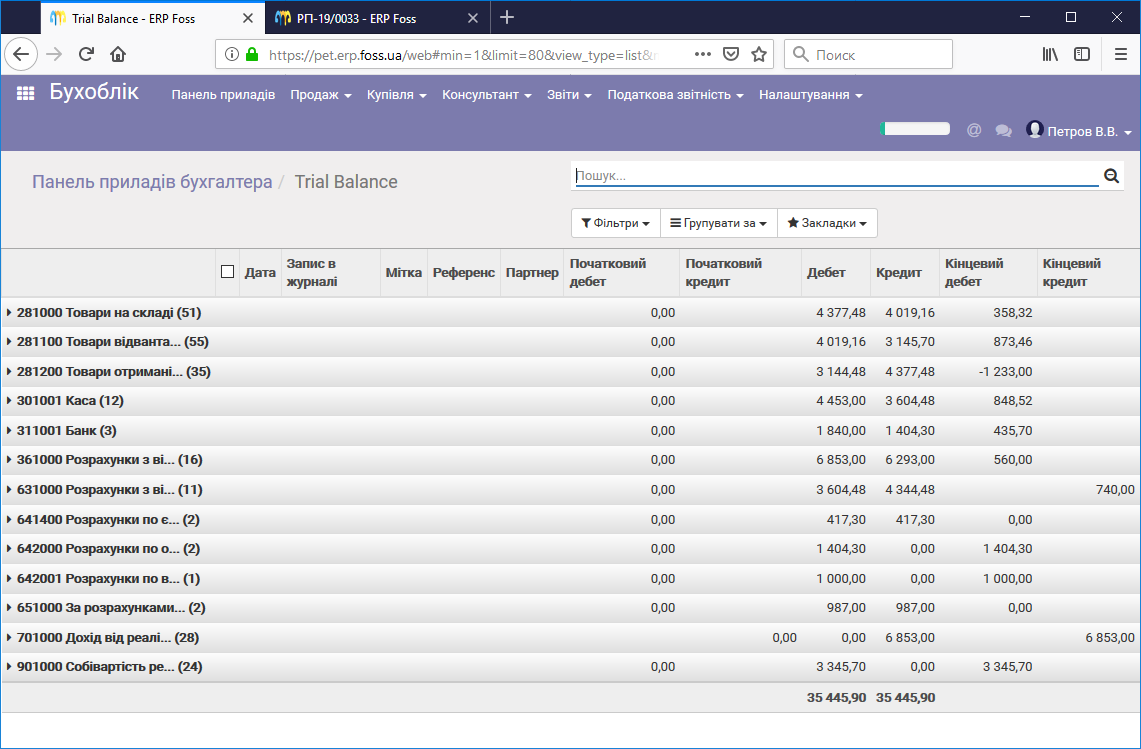This screenshot has width=1141, height=749.
Task: Open the Податкова звітність menu
Action: 675,95
